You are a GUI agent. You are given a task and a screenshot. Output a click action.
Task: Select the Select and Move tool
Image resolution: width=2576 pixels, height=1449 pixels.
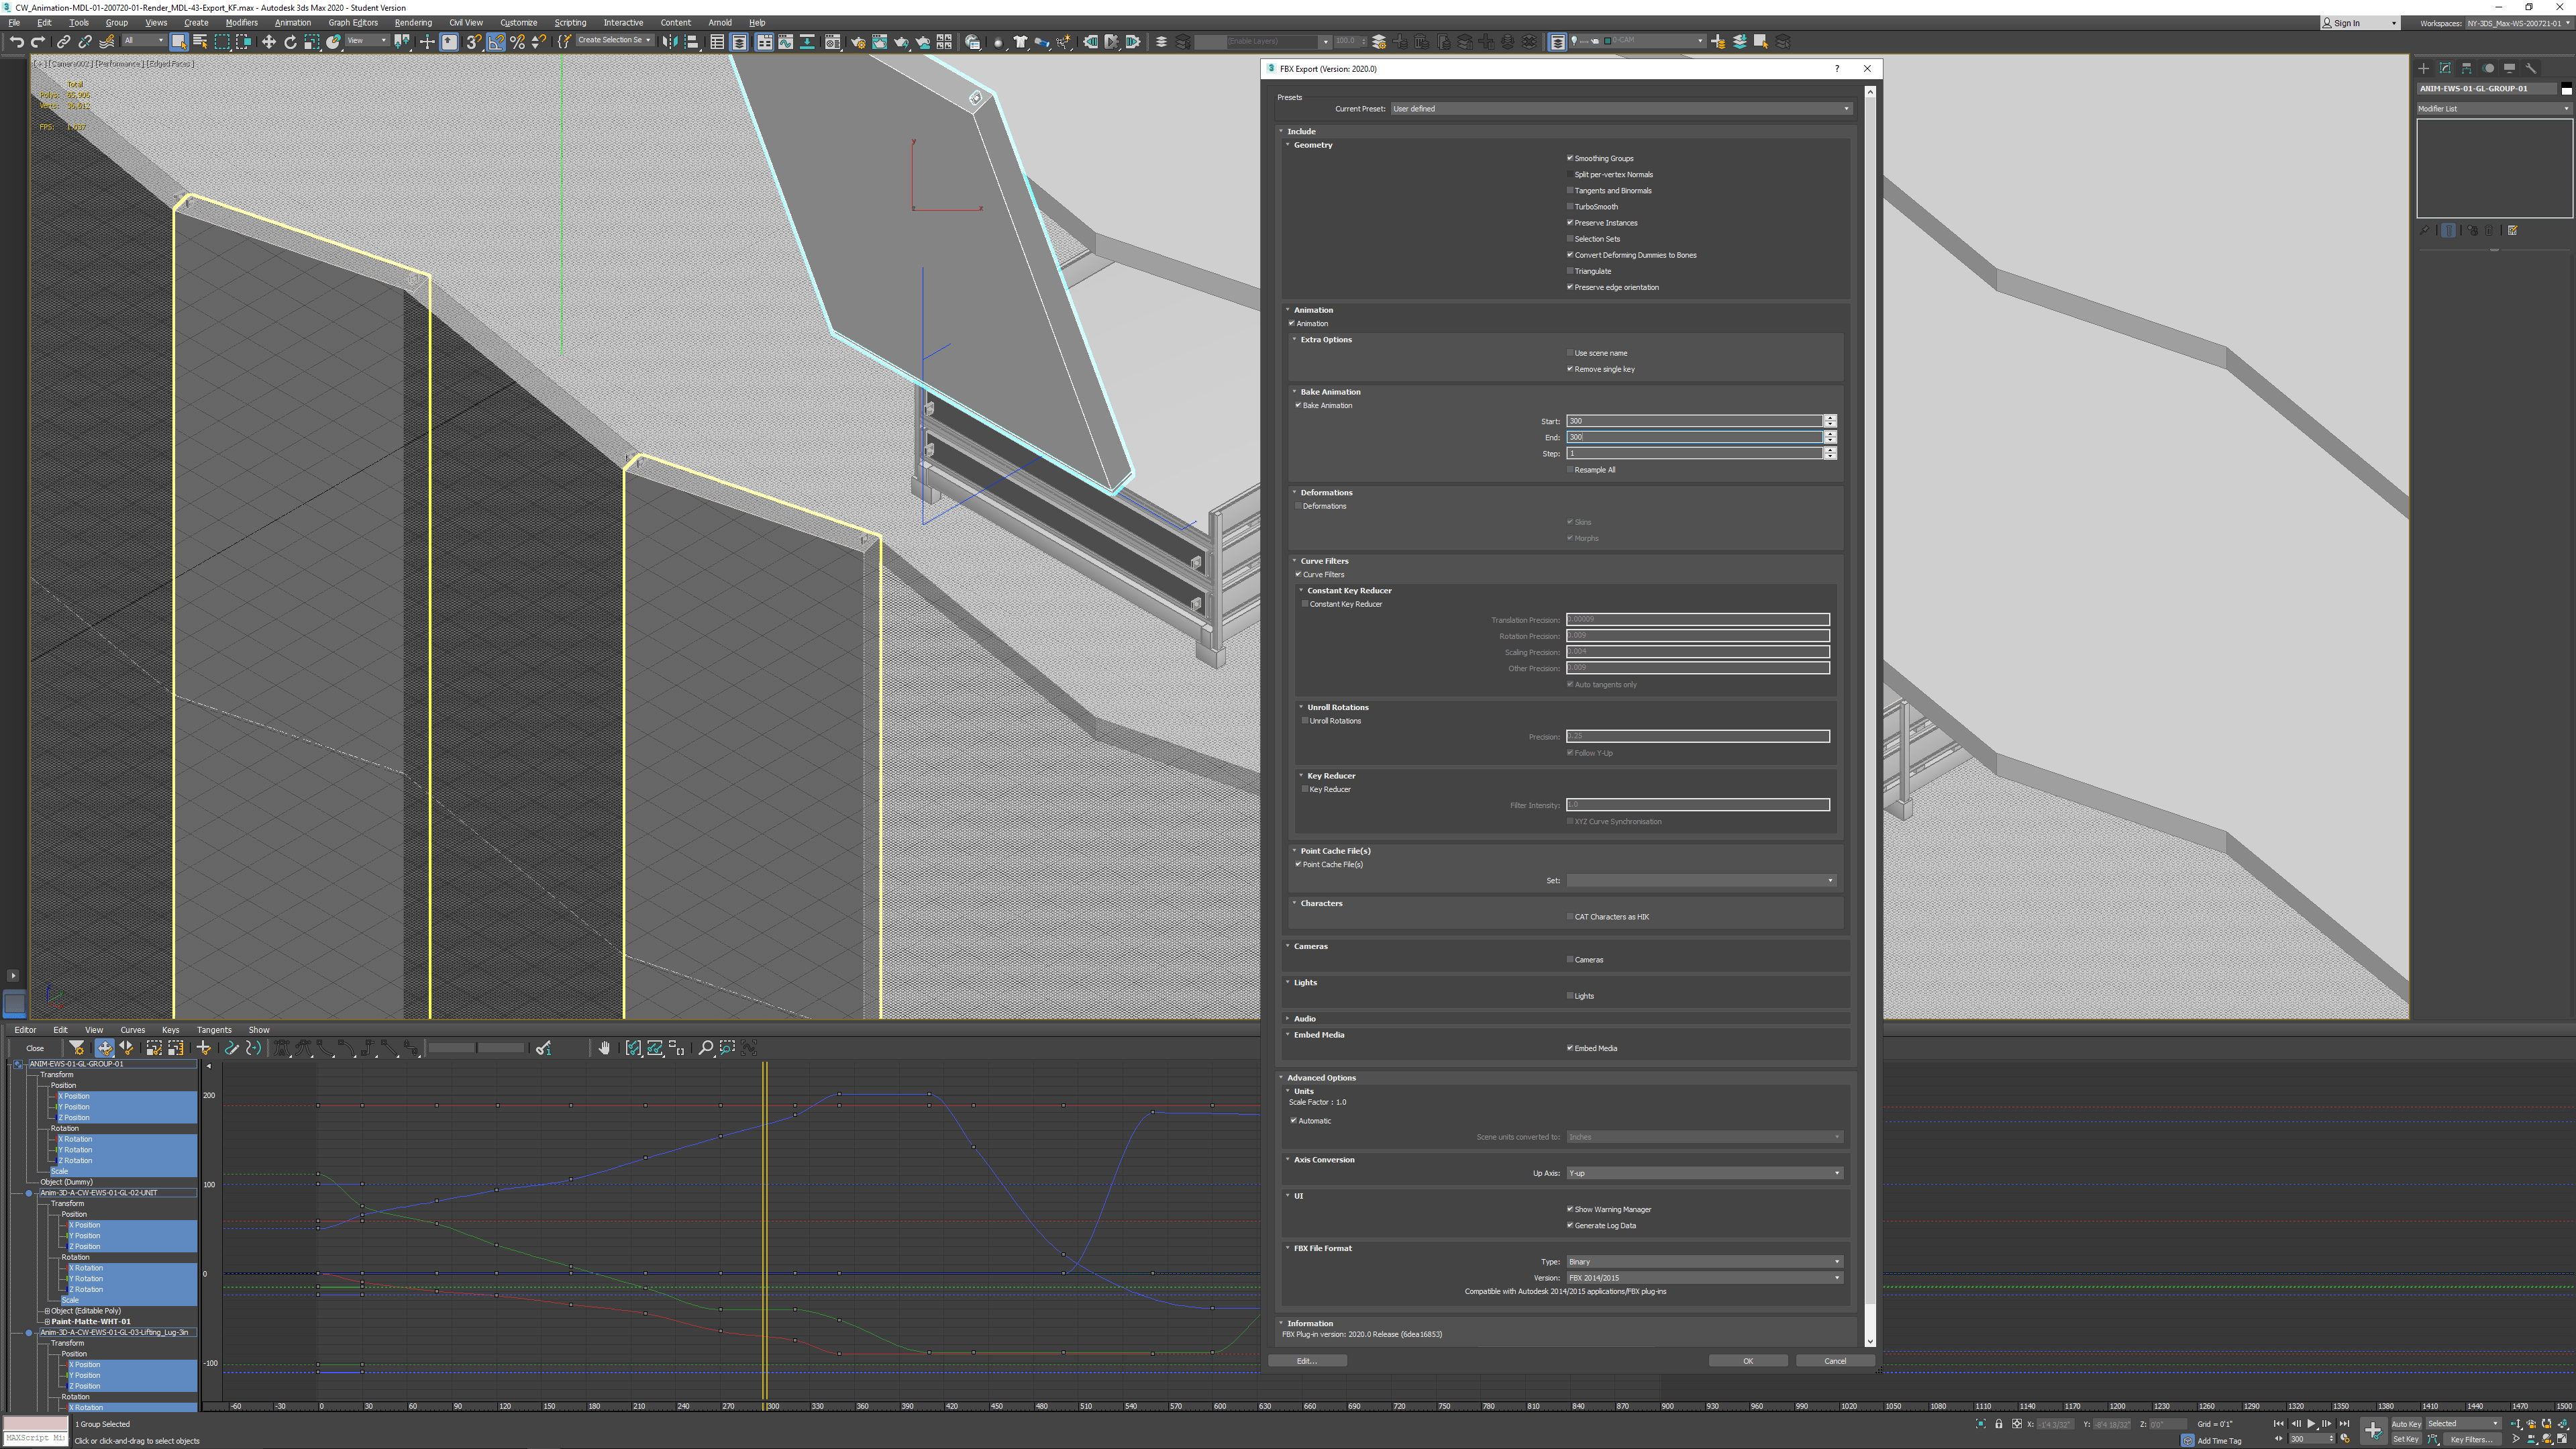click(x=268, y=42)
